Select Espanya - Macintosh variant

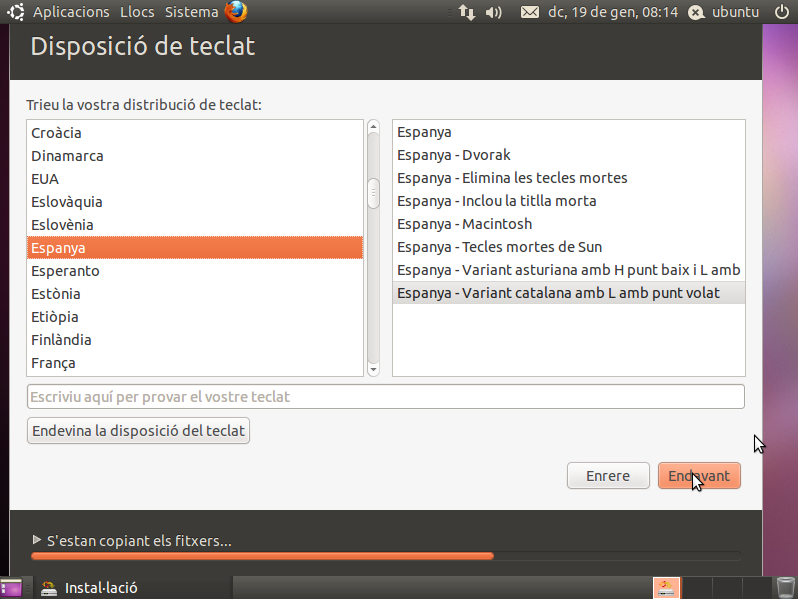click(569, 223)
